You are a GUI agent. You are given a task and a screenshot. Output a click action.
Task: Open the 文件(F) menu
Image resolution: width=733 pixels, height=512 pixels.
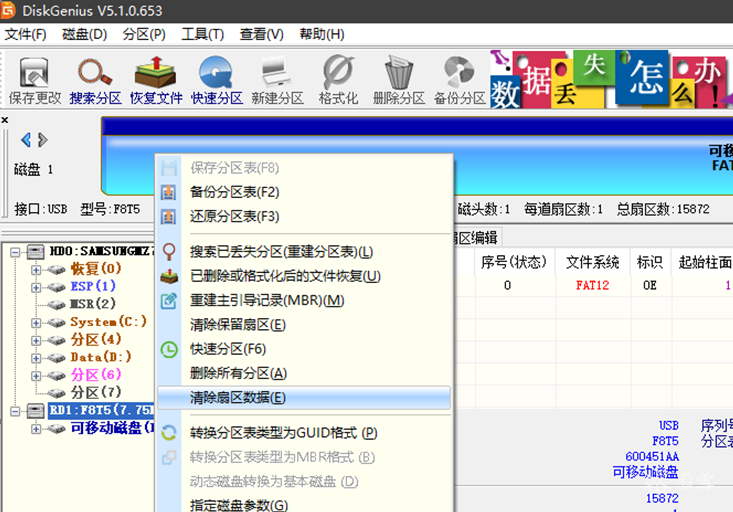[x=26, y=34]
